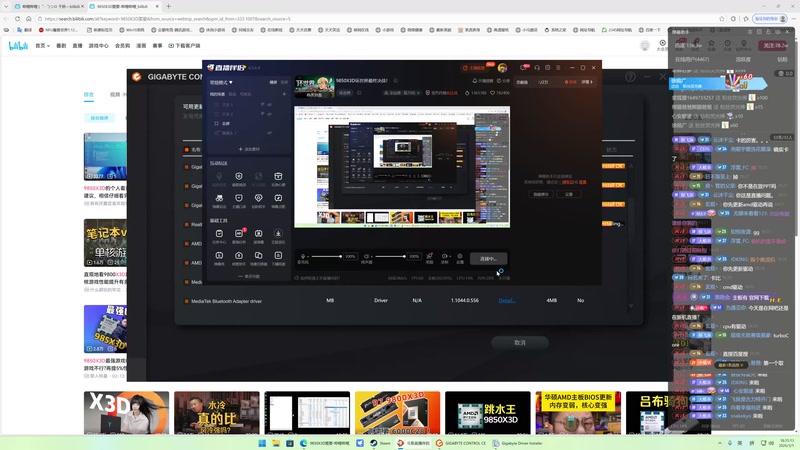Open the Detail link for MediaTek Bluetooth driver
The height and width of the screenshot is (450, 800).
pos(507,301)
